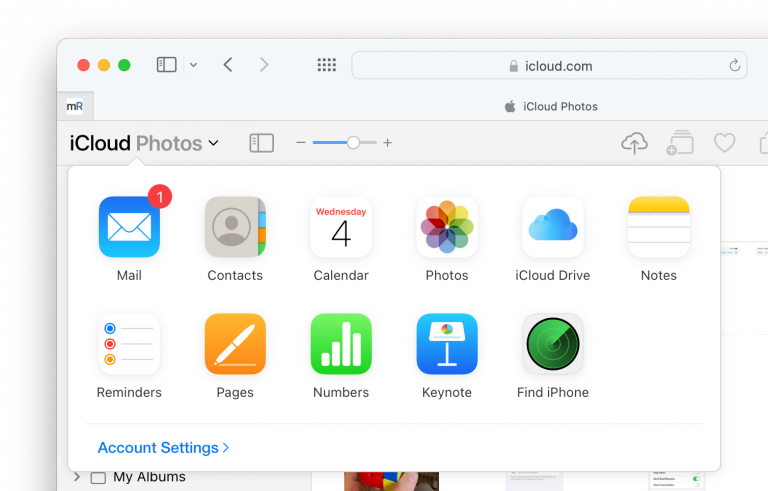Open the Safari sidebar dropdown arrow
Viewport: 768px width, 491px height.
[x=193, y=65]
